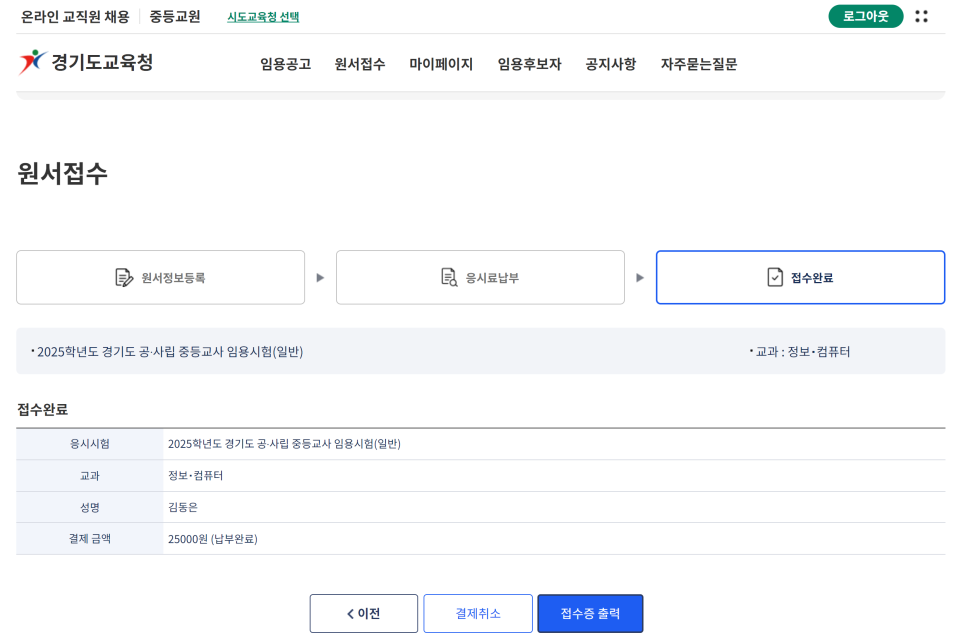Click the 이전 button
The width and height of the screenshot is (966, 638).
pos(363,613)
